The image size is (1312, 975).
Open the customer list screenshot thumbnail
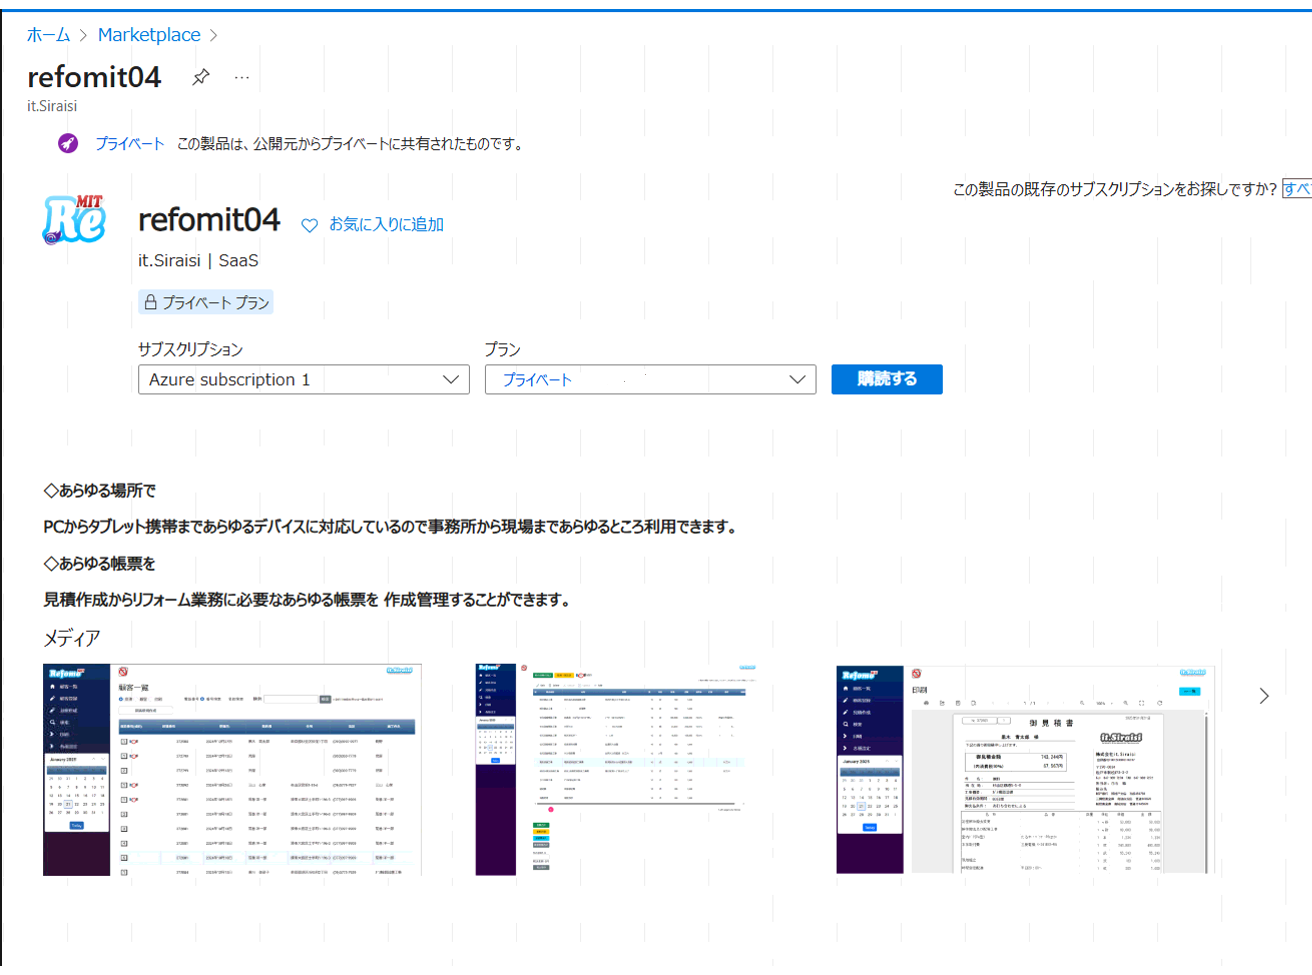click(x=232, y=770)
